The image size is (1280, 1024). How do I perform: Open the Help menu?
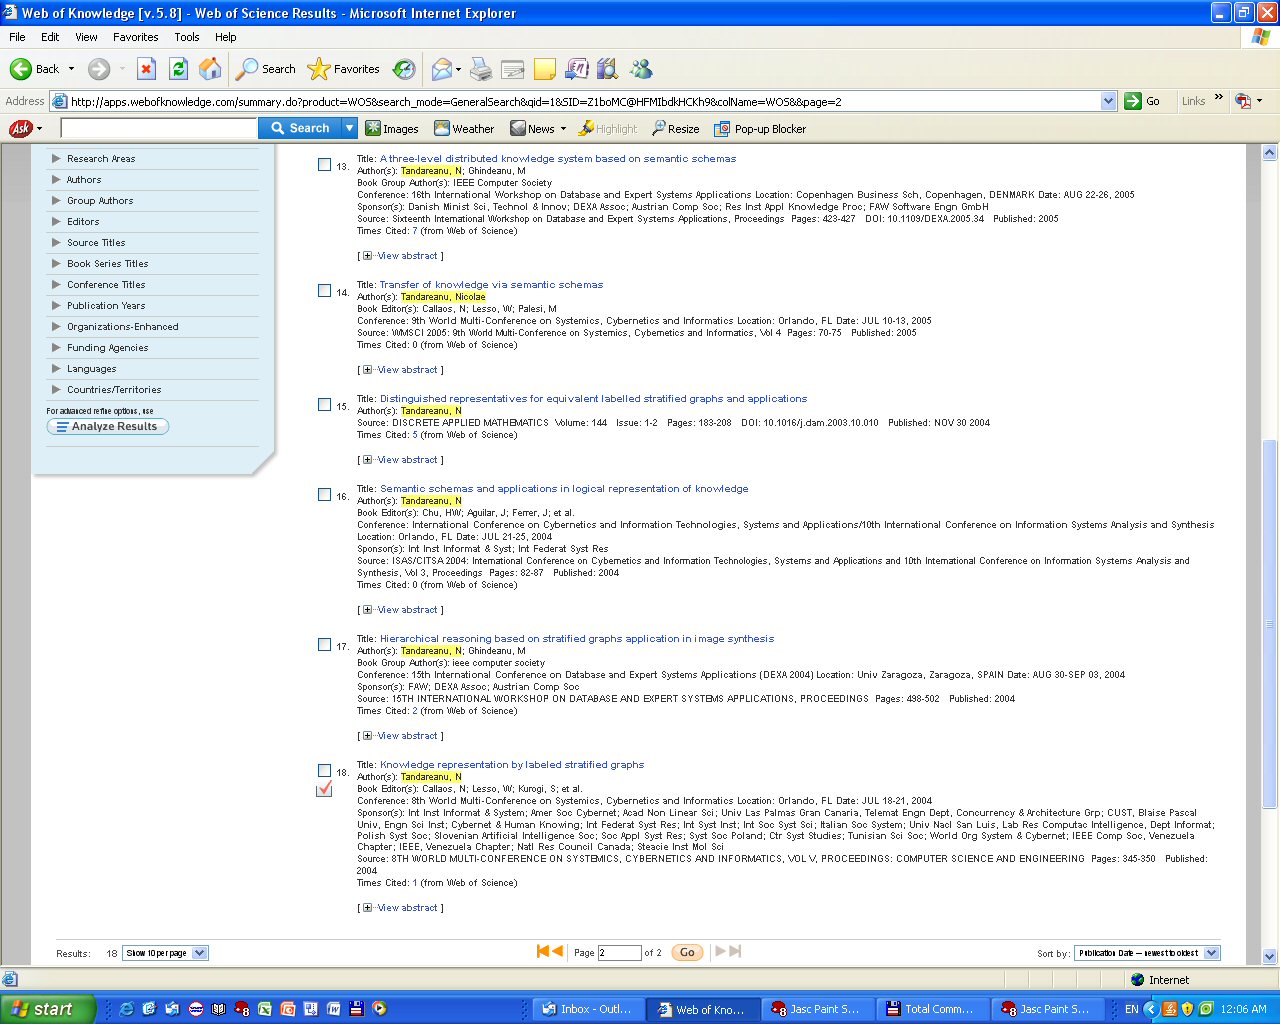tap(226, 37)
